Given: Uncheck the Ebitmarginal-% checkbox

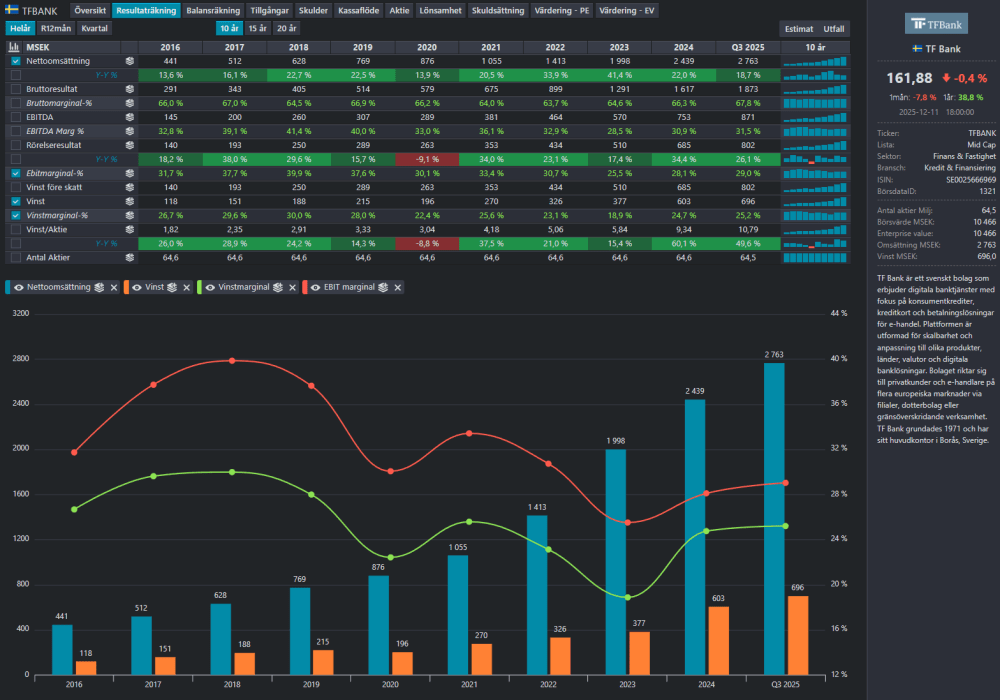Looking at the screenshot, I should pyautogui.click(x=16, y=173).
